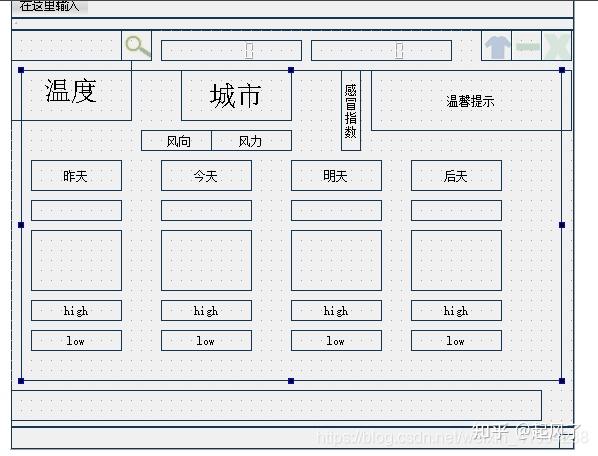Open the 在这里输入 menu placeholder
Viewport: 598px width, 456px height.
coord(50,6)
